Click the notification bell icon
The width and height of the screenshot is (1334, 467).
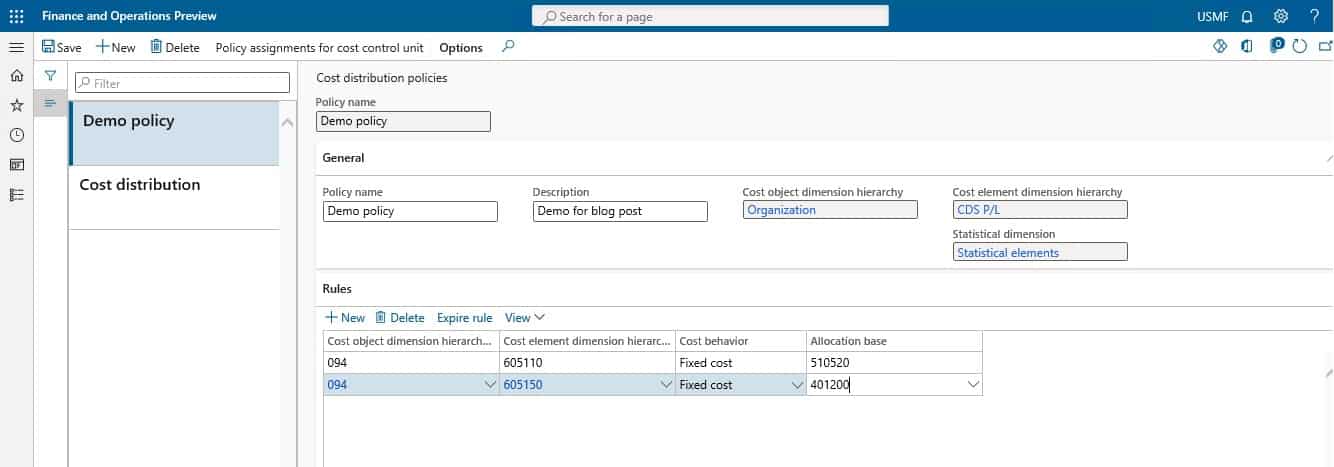[x=1246, y=17]
